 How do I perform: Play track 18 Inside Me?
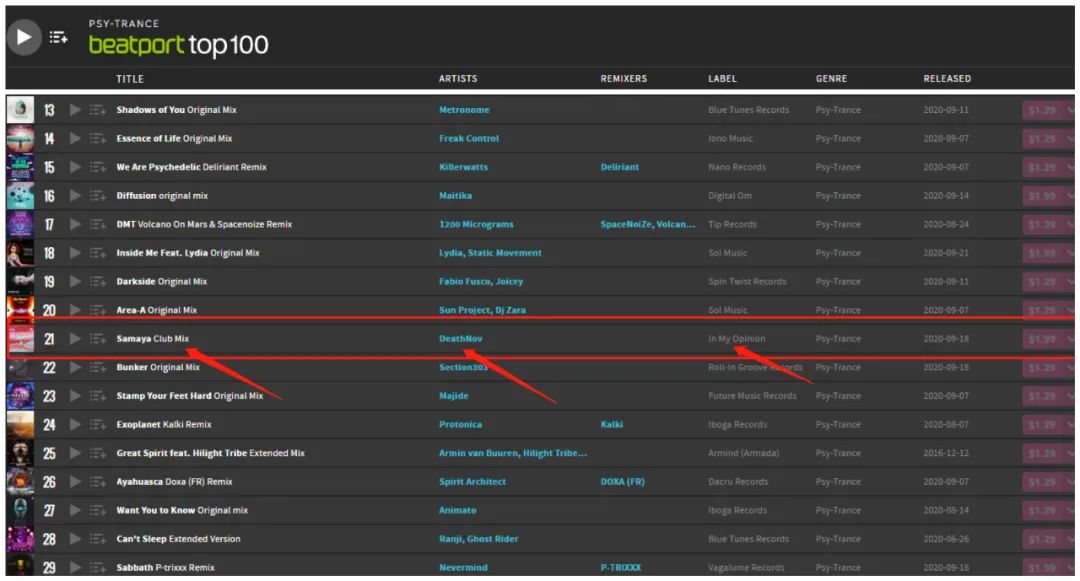click(75, 253)
